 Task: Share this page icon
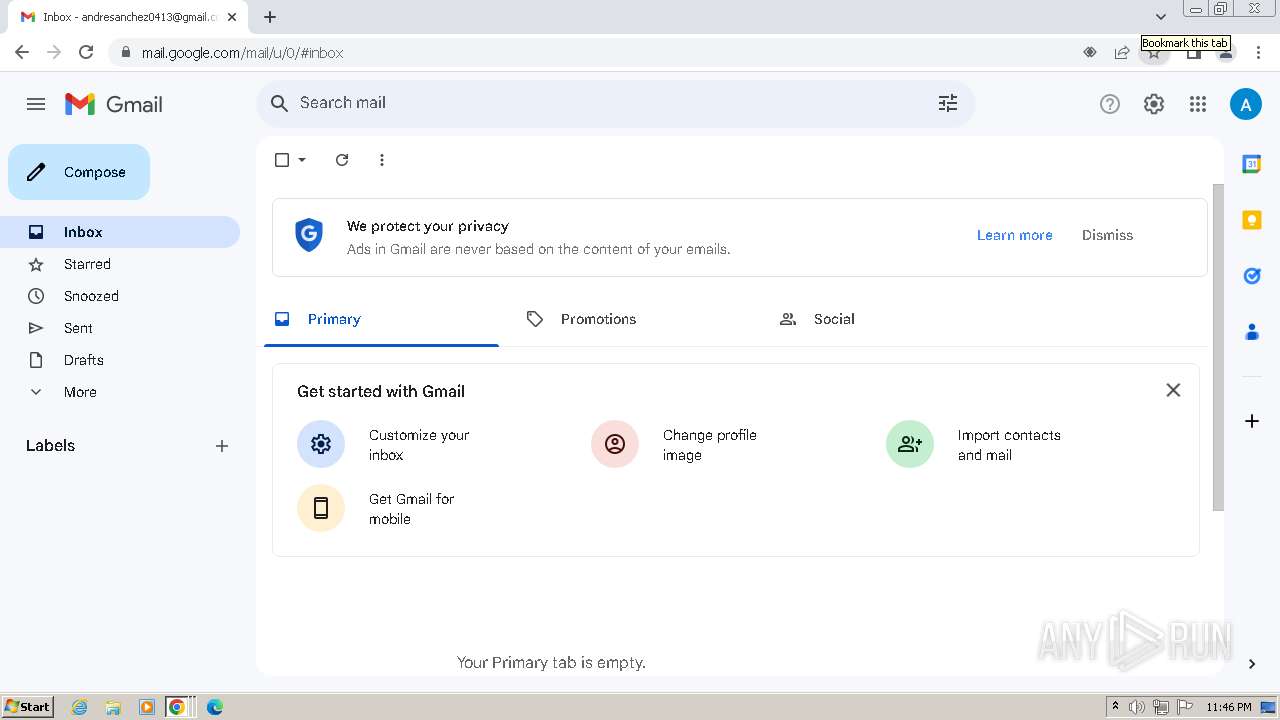tap(1122, 52)
